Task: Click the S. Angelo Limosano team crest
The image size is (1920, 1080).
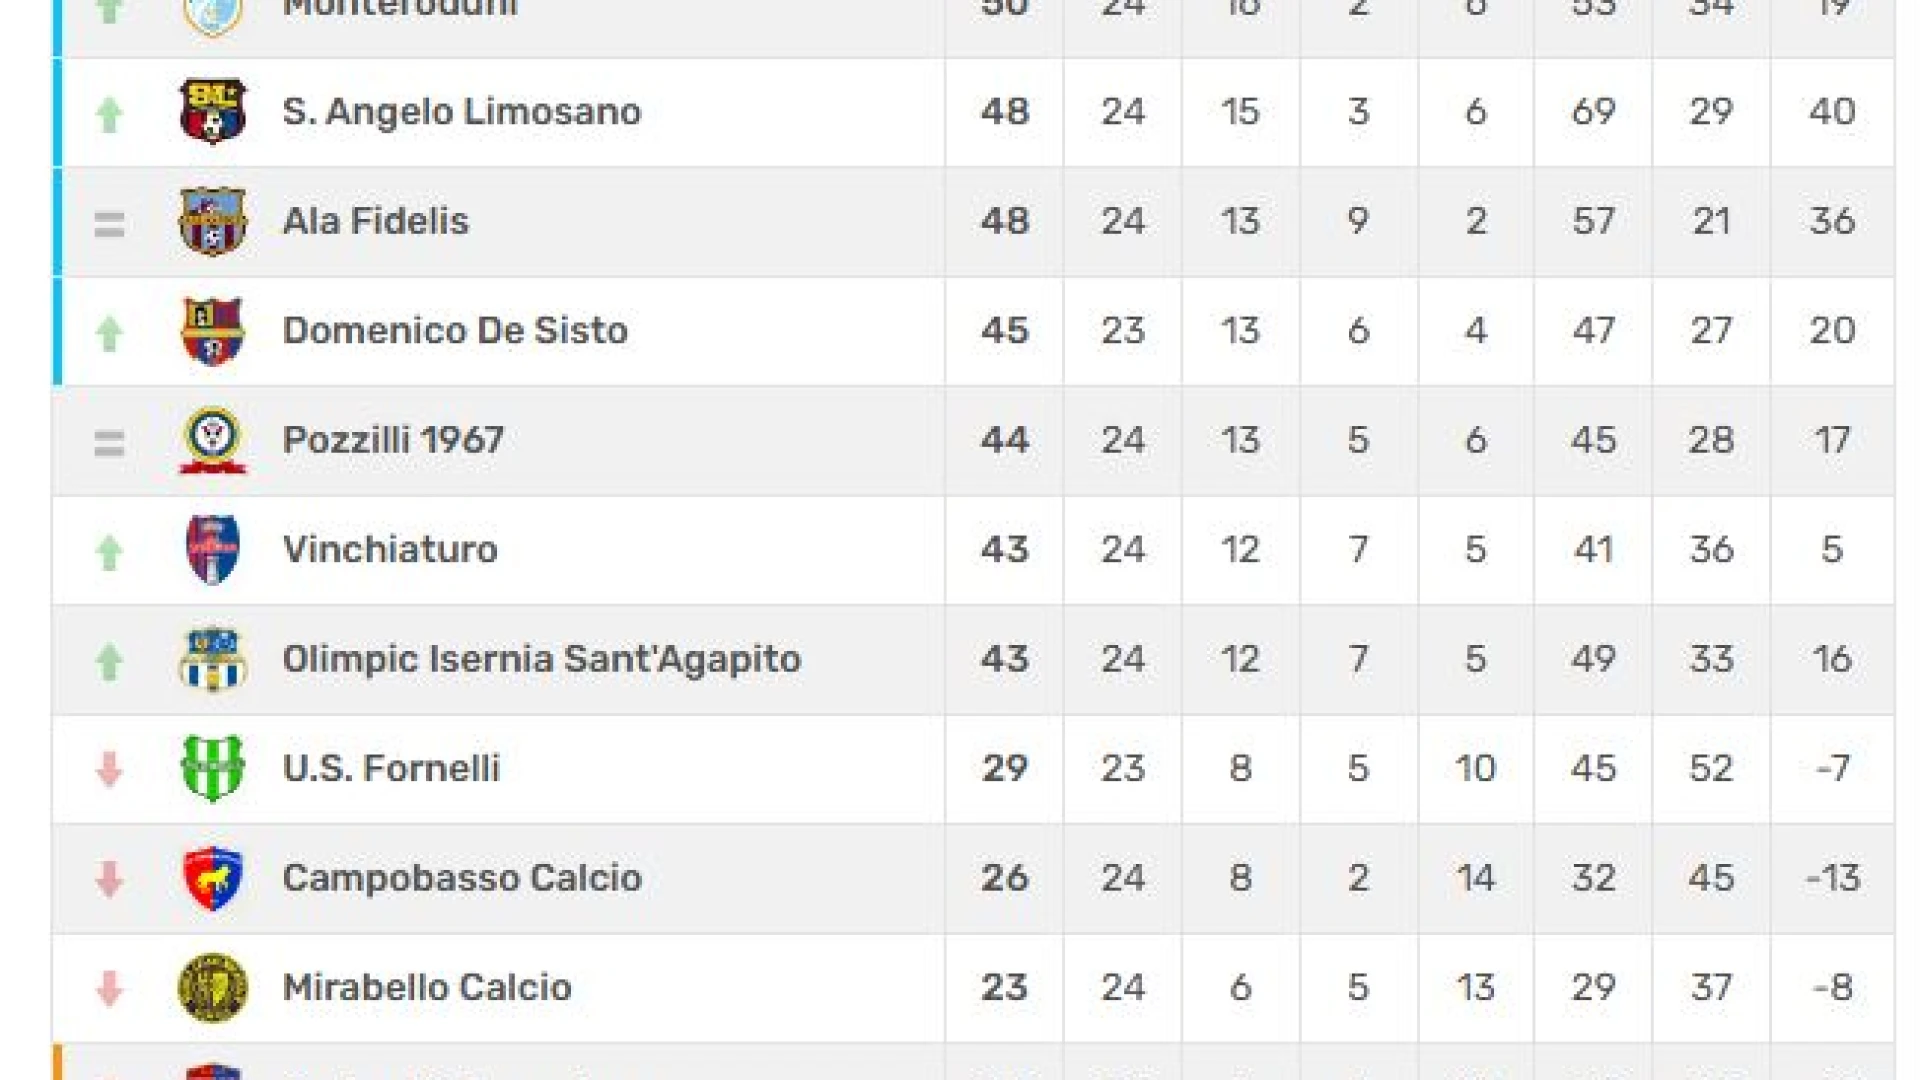Action: 212,111
